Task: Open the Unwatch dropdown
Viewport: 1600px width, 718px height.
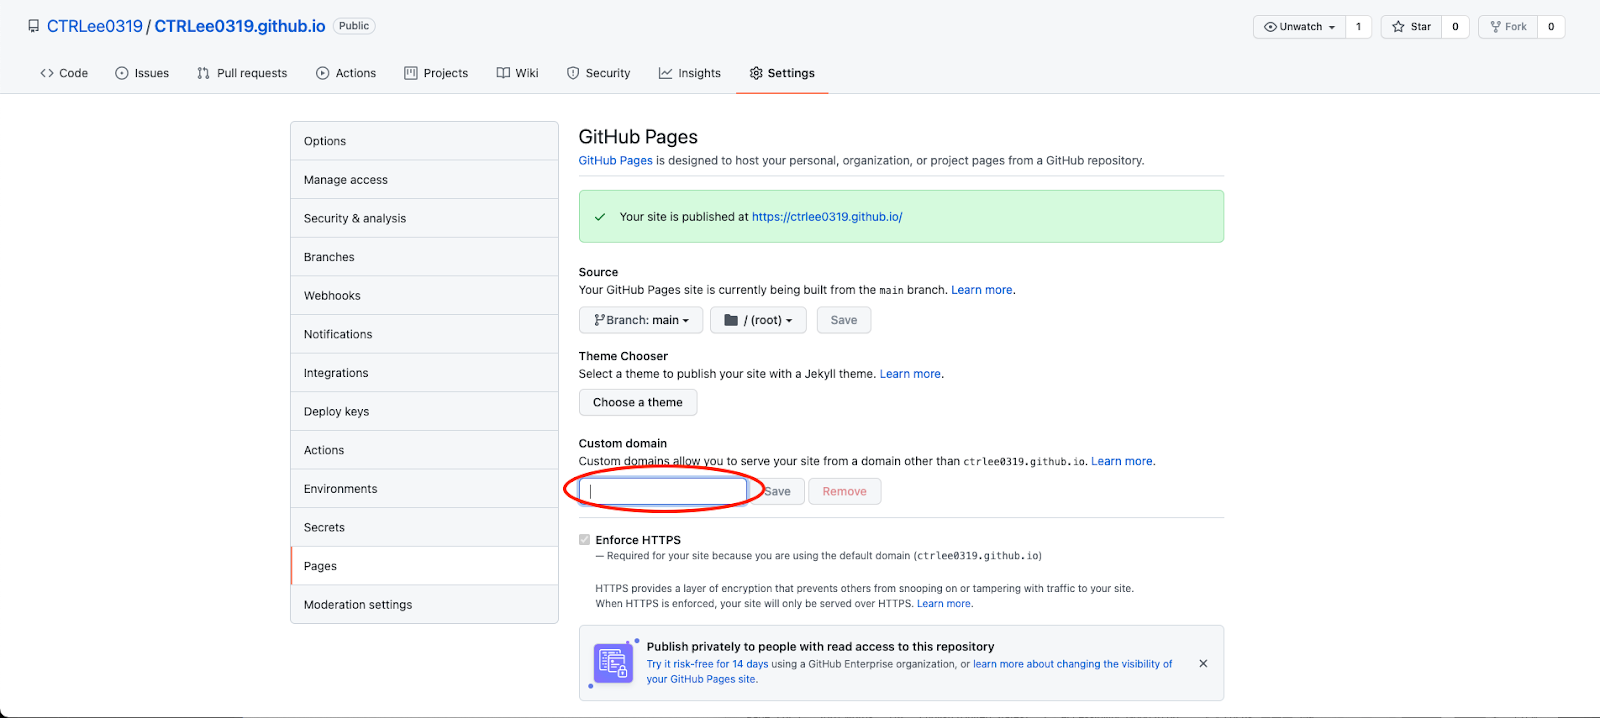Action: coord(1299,27)
